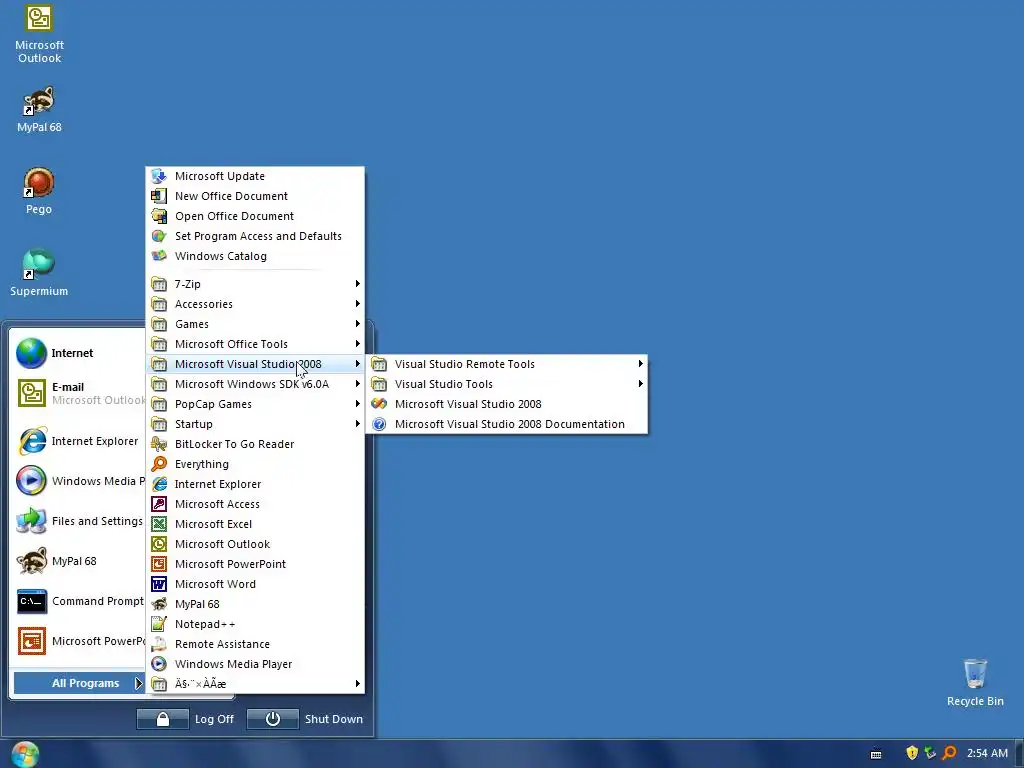
Task: Expand the PopCap Games submenu arrow
Action: pyautogui.click(x=357, y=404)
